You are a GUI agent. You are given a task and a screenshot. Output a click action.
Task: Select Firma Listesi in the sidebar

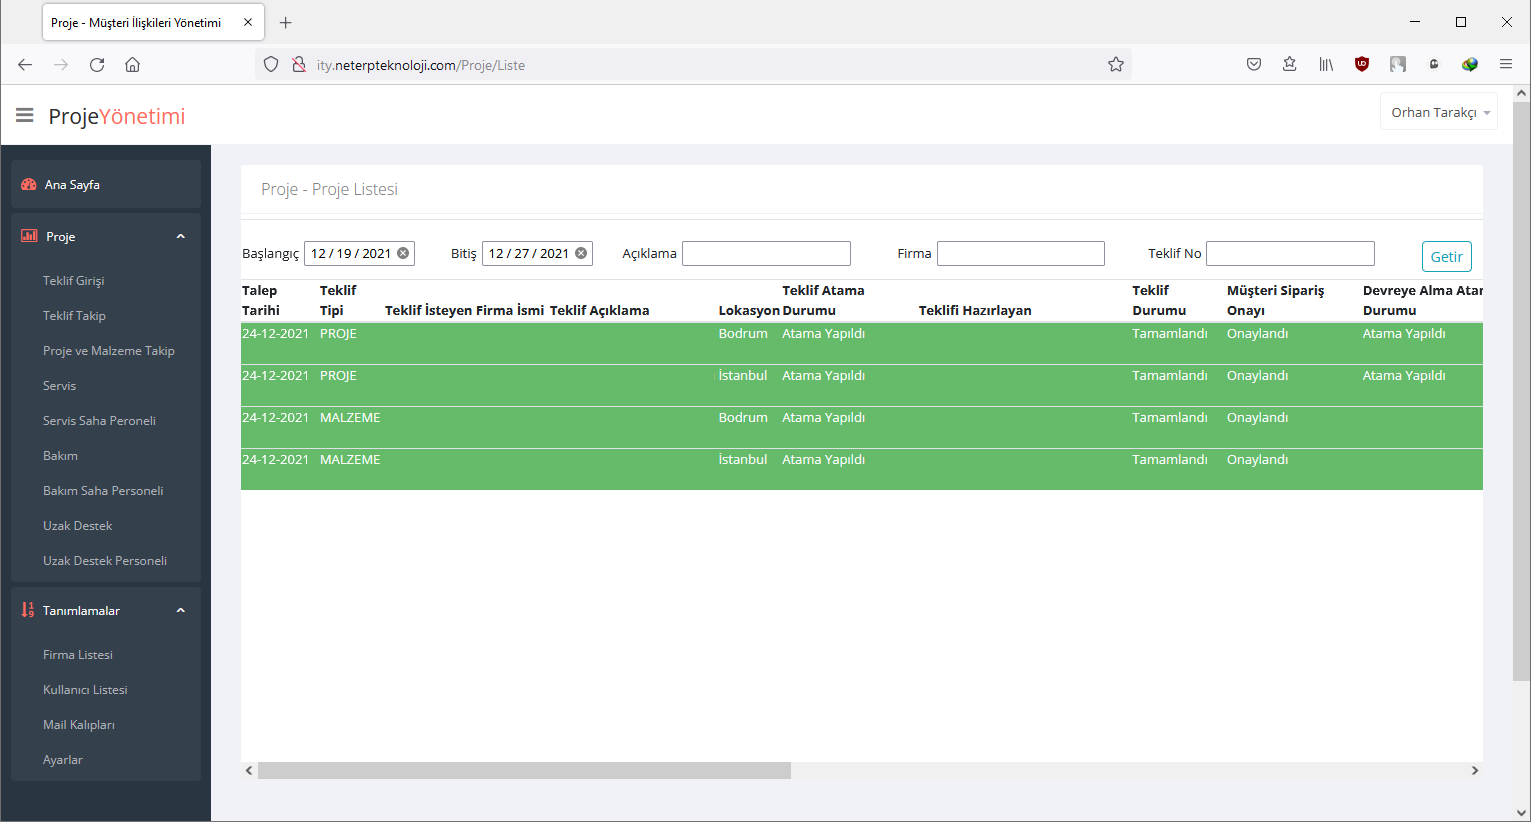click(x=78, y=655)
